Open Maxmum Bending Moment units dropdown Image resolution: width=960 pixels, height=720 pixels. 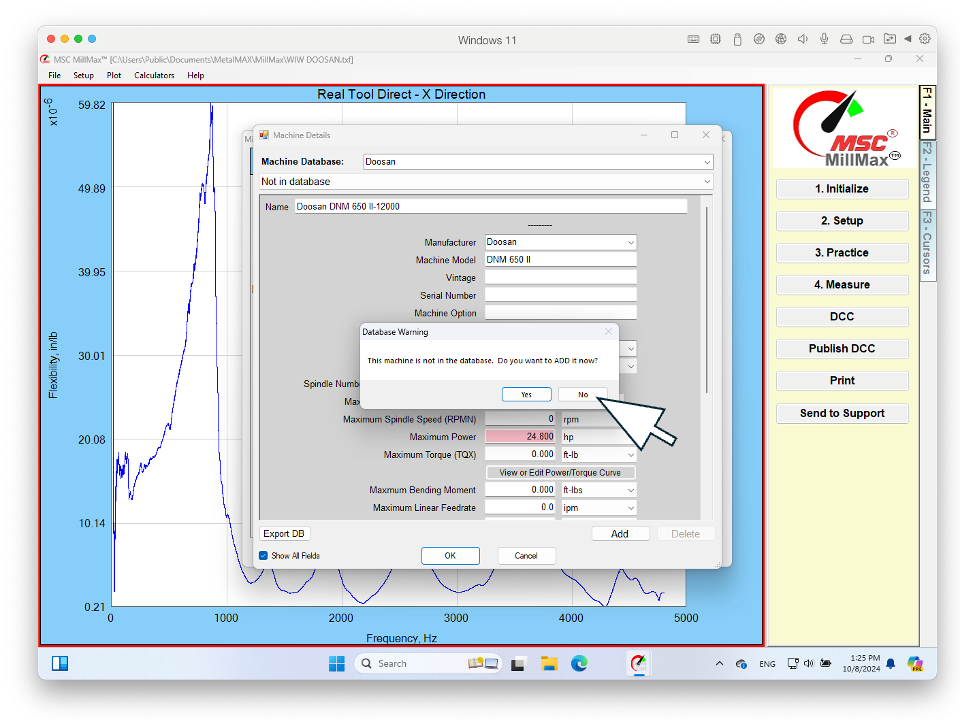[x=631, y=490]
